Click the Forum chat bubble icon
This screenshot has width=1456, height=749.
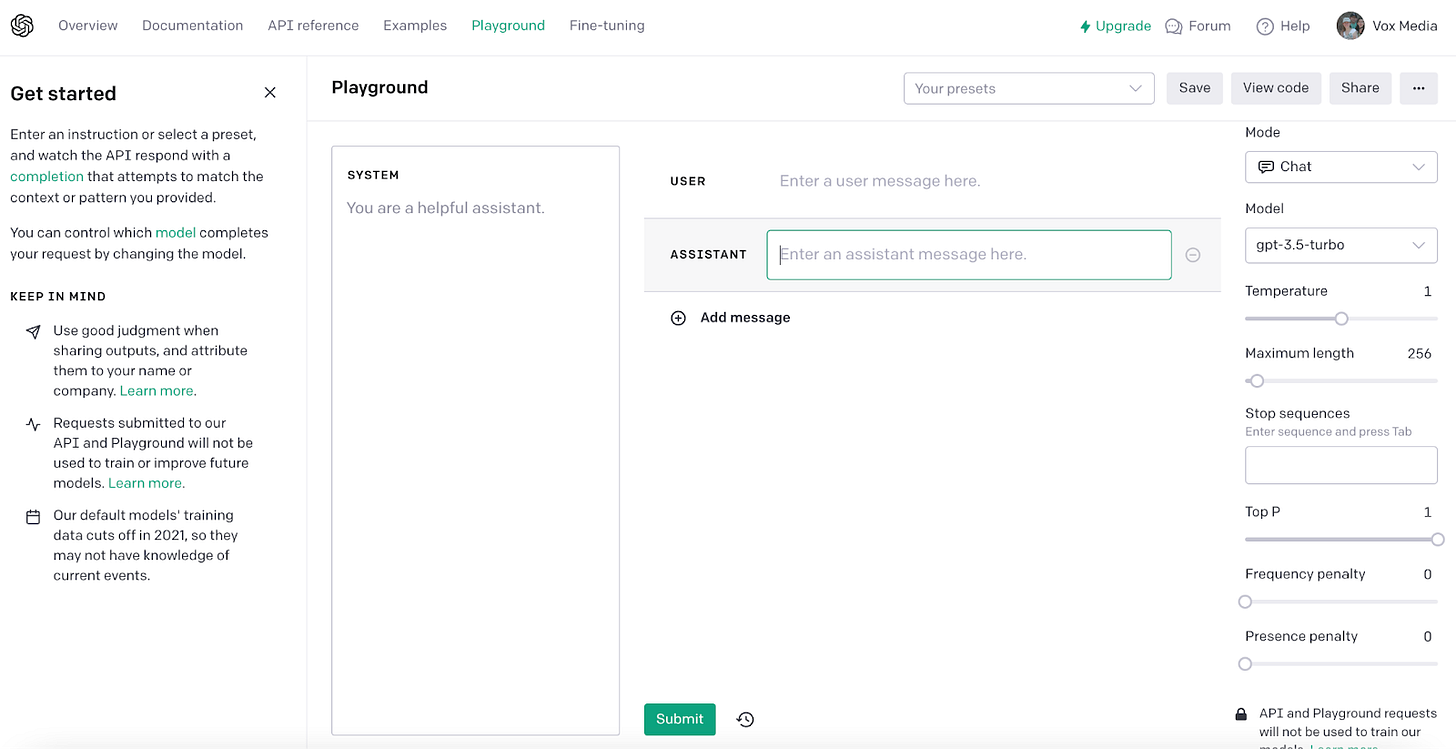(1174, 27)
